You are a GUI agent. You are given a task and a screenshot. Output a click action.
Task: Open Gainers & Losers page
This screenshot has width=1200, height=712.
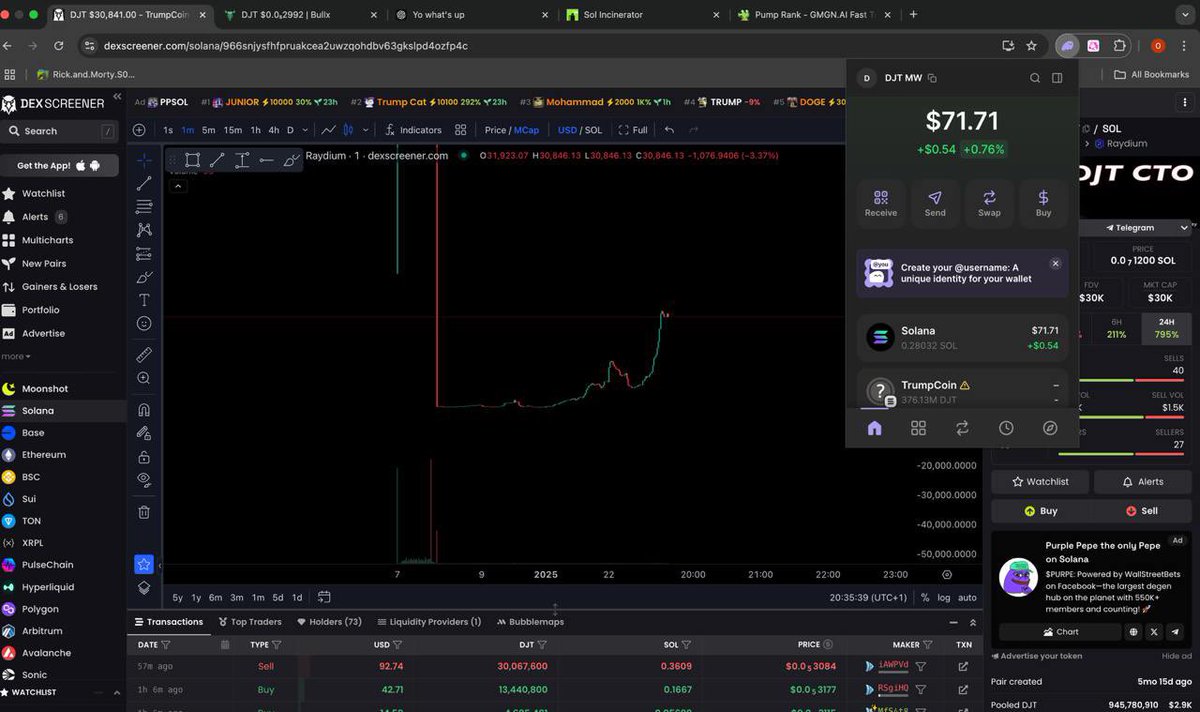tap(60, 287)
